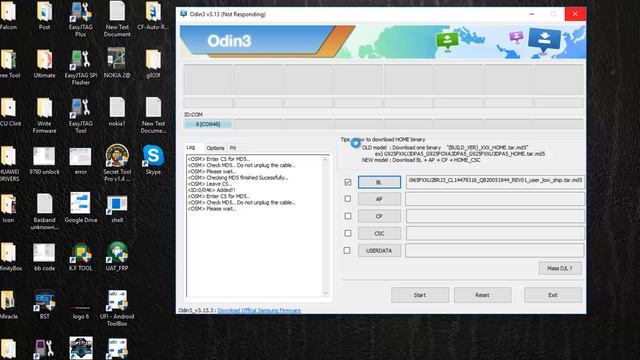Click the 0:[COM46] port box

pyautogui.click(x=208, y=124)
